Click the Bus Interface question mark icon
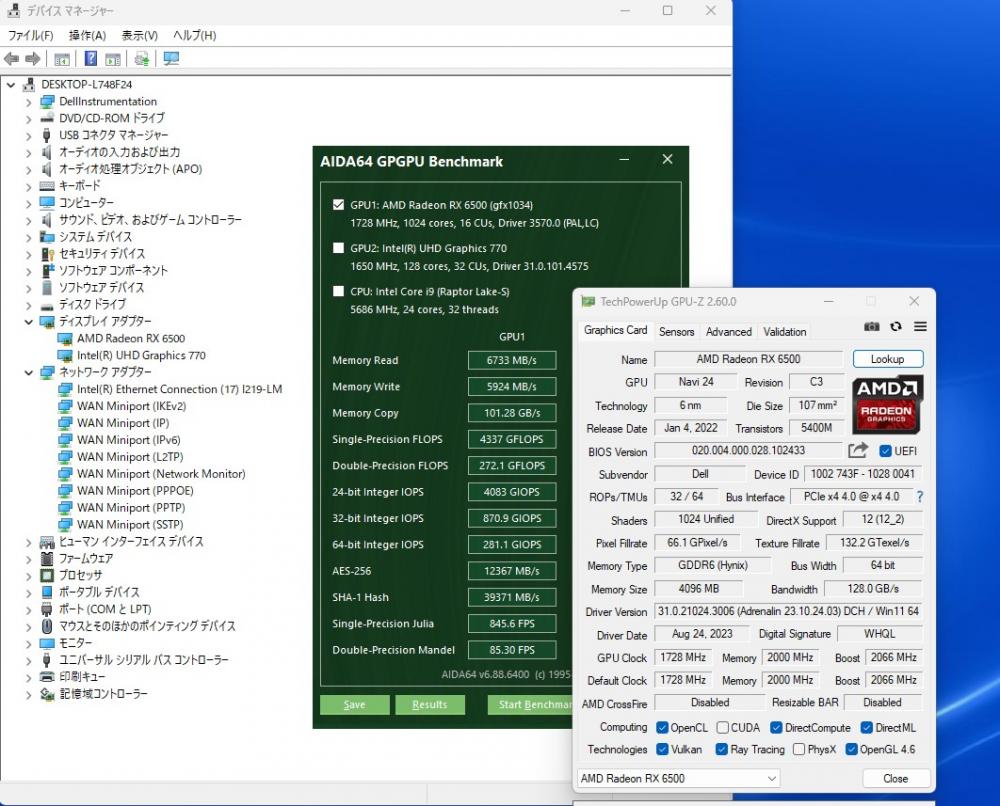This screenshot has width=1000, height=806. (920, 496)
